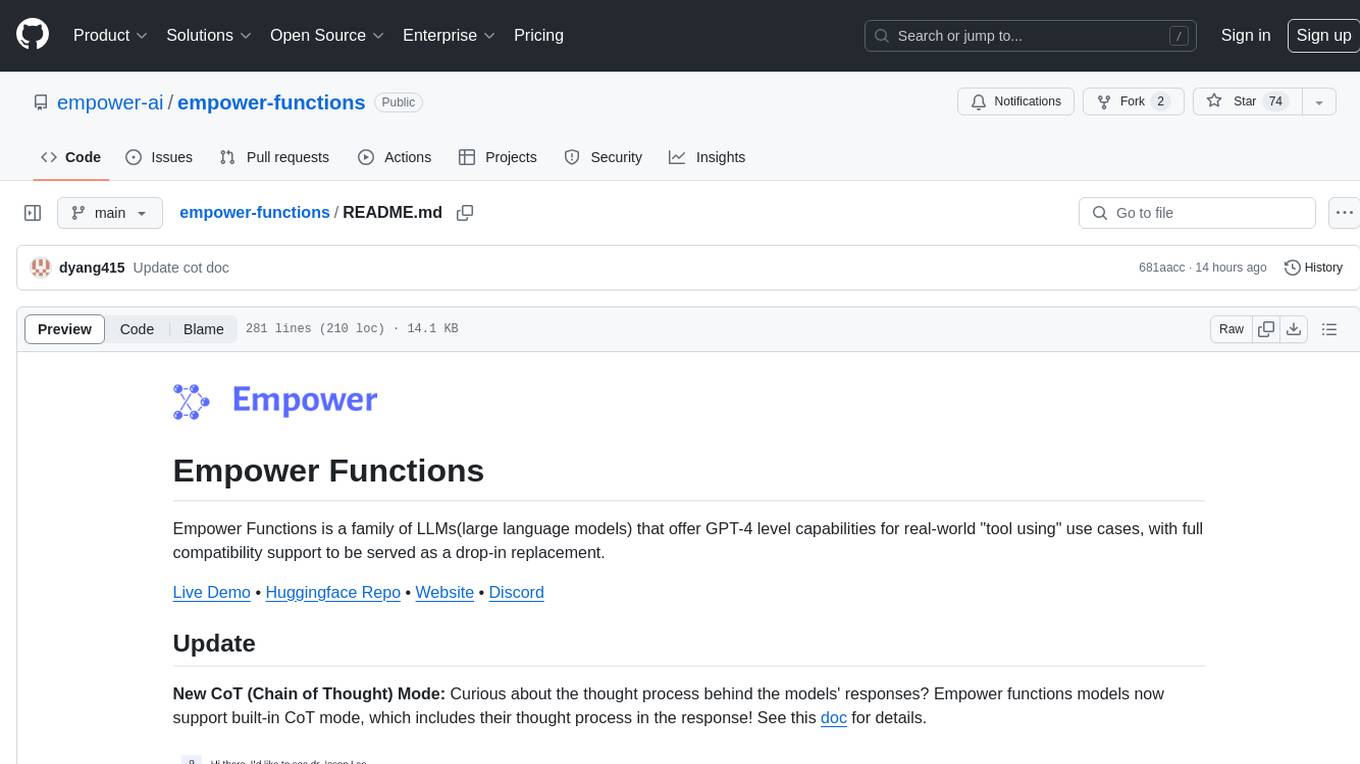Open the Huggingface Repo link
The height and width of the screenshot is (764, 1360).
click(333, 592)
